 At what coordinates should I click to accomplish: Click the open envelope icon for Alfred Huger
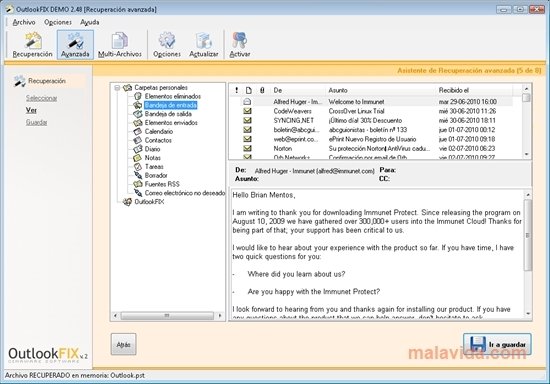point(247,102)
